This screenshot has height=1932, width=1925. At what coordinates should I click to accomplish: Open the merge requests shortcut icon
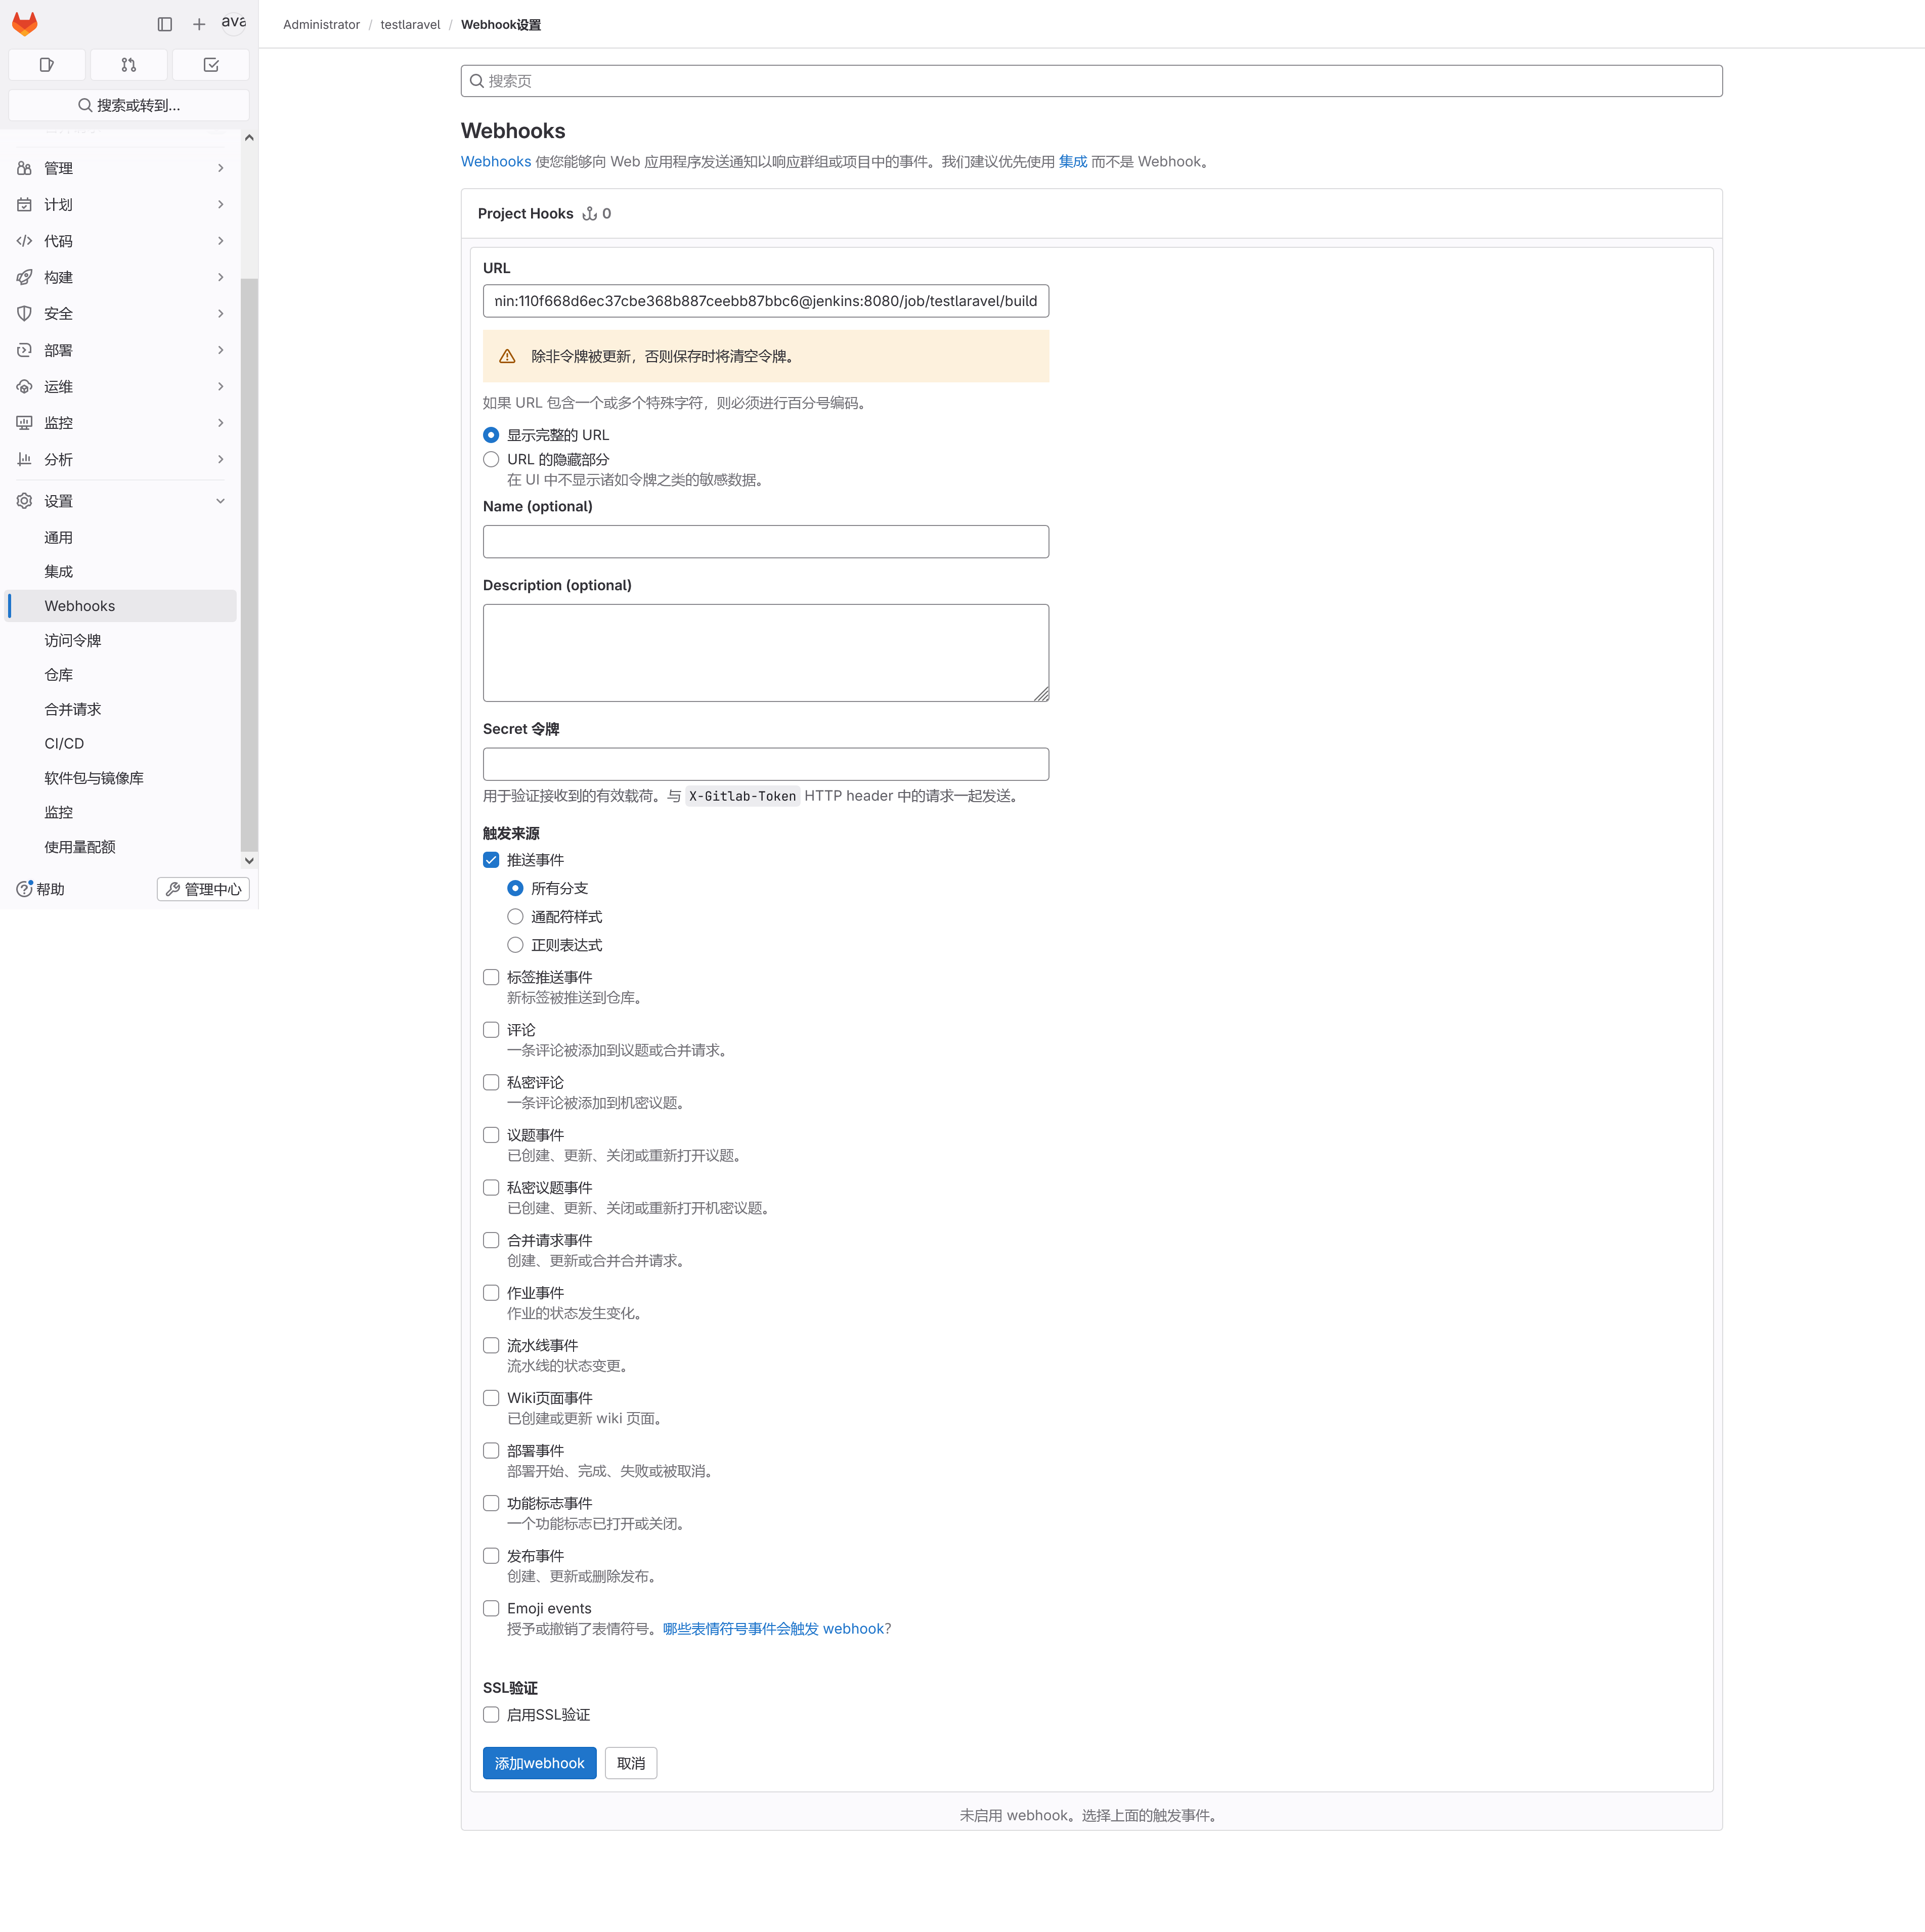tap(129, 65)
